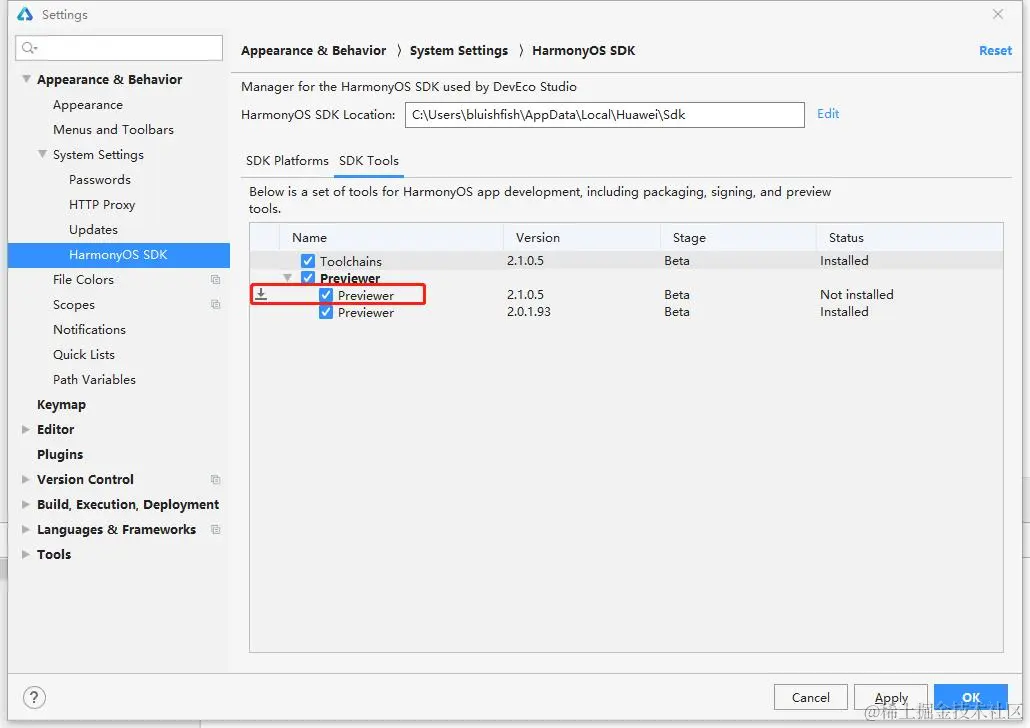Open Notifications settings
1030x728 pixels.
coord(89,329)
